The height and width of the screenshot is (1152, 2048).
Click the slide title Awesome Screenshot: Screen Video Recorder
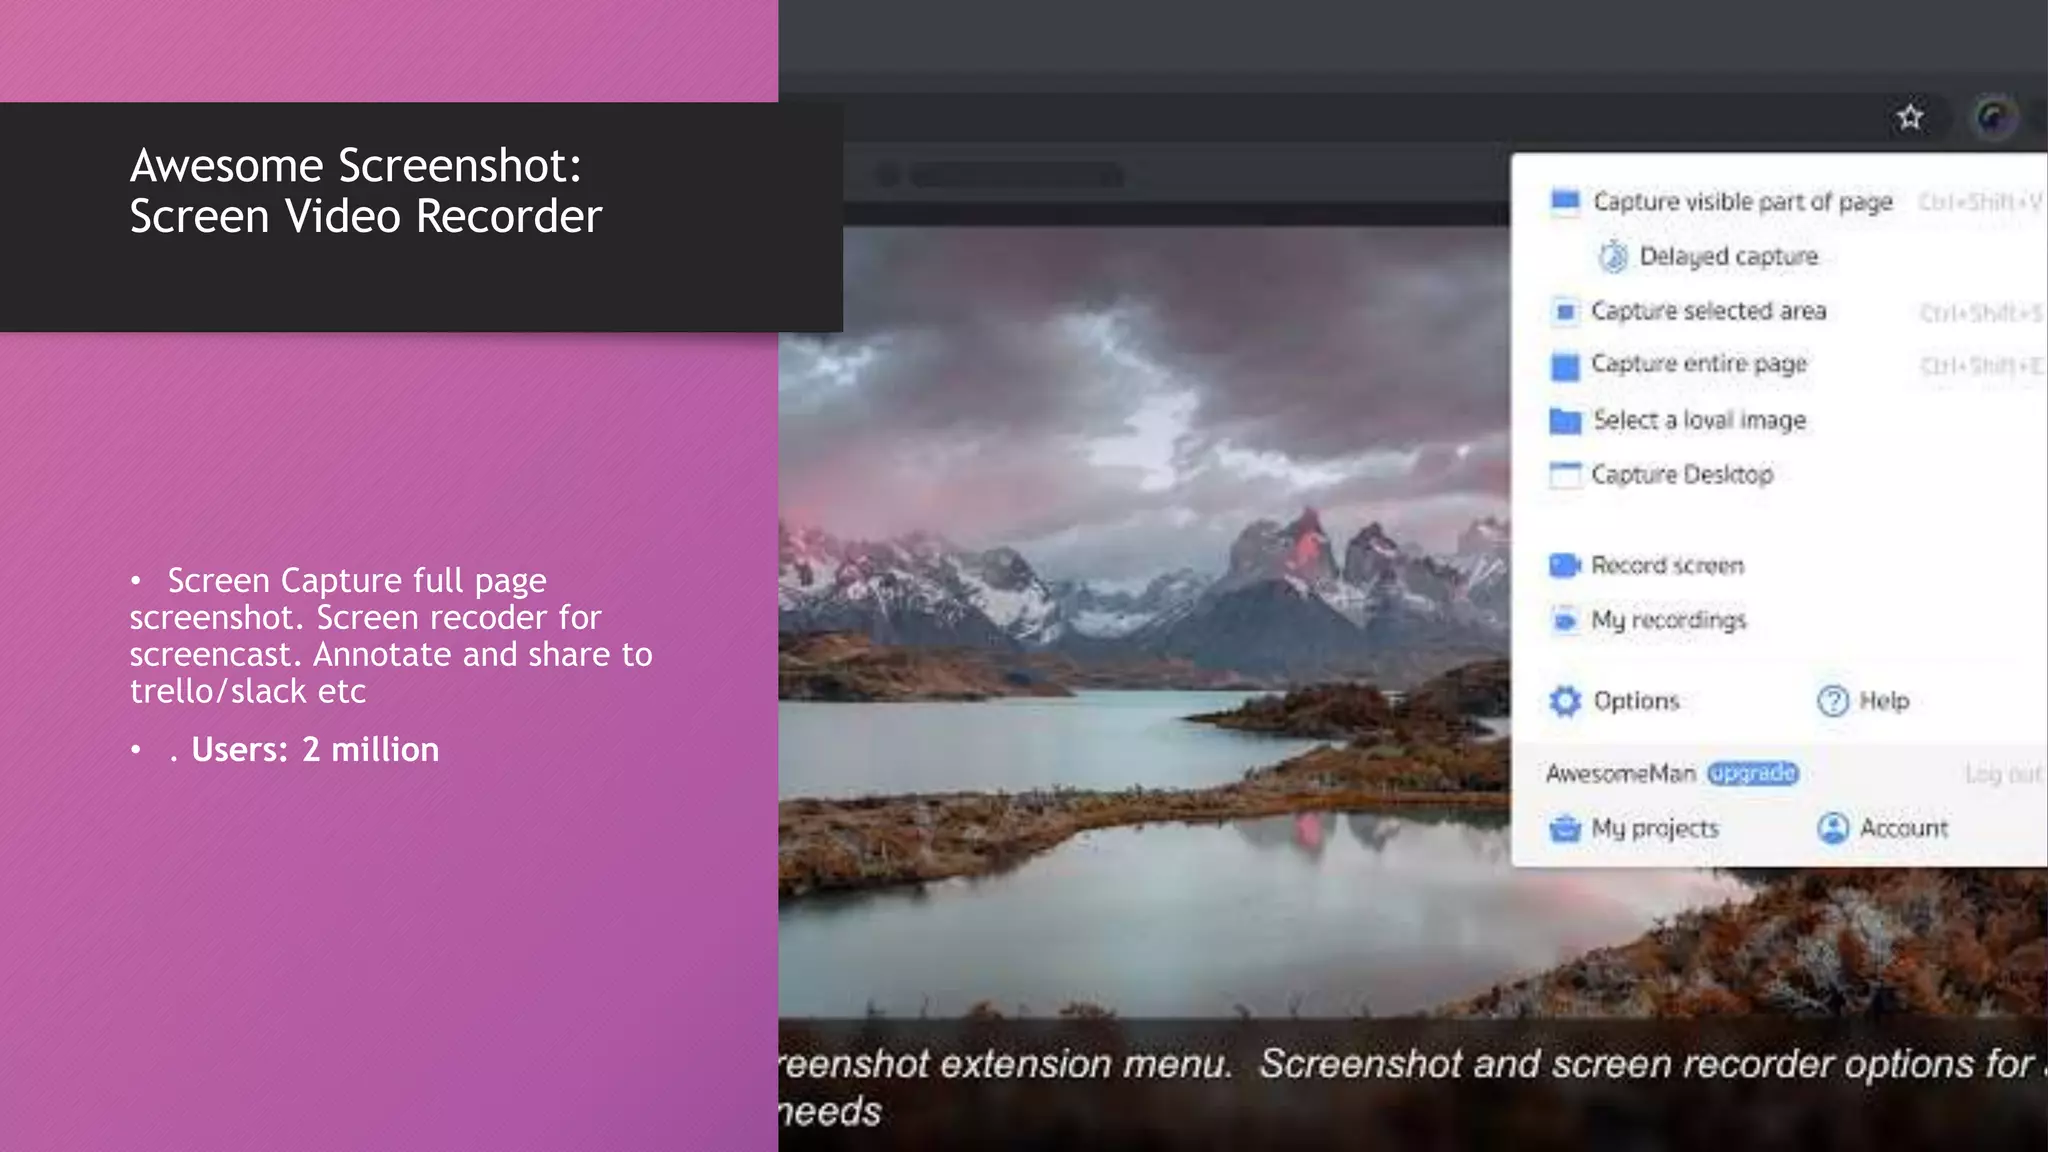(x=366, y=190)
